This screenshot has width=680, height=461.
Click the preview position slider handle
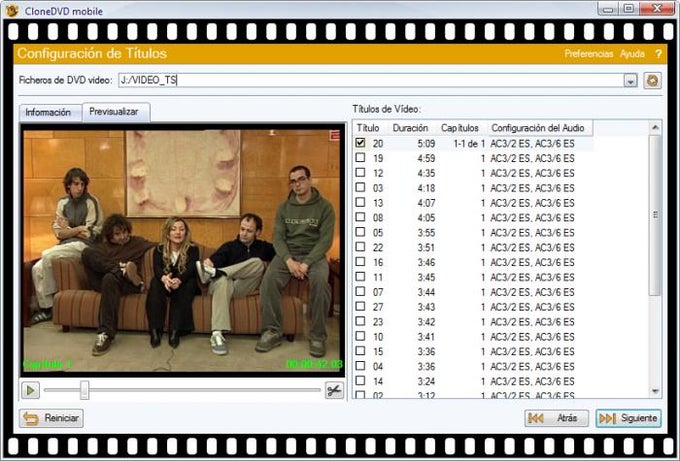(85, 390)
